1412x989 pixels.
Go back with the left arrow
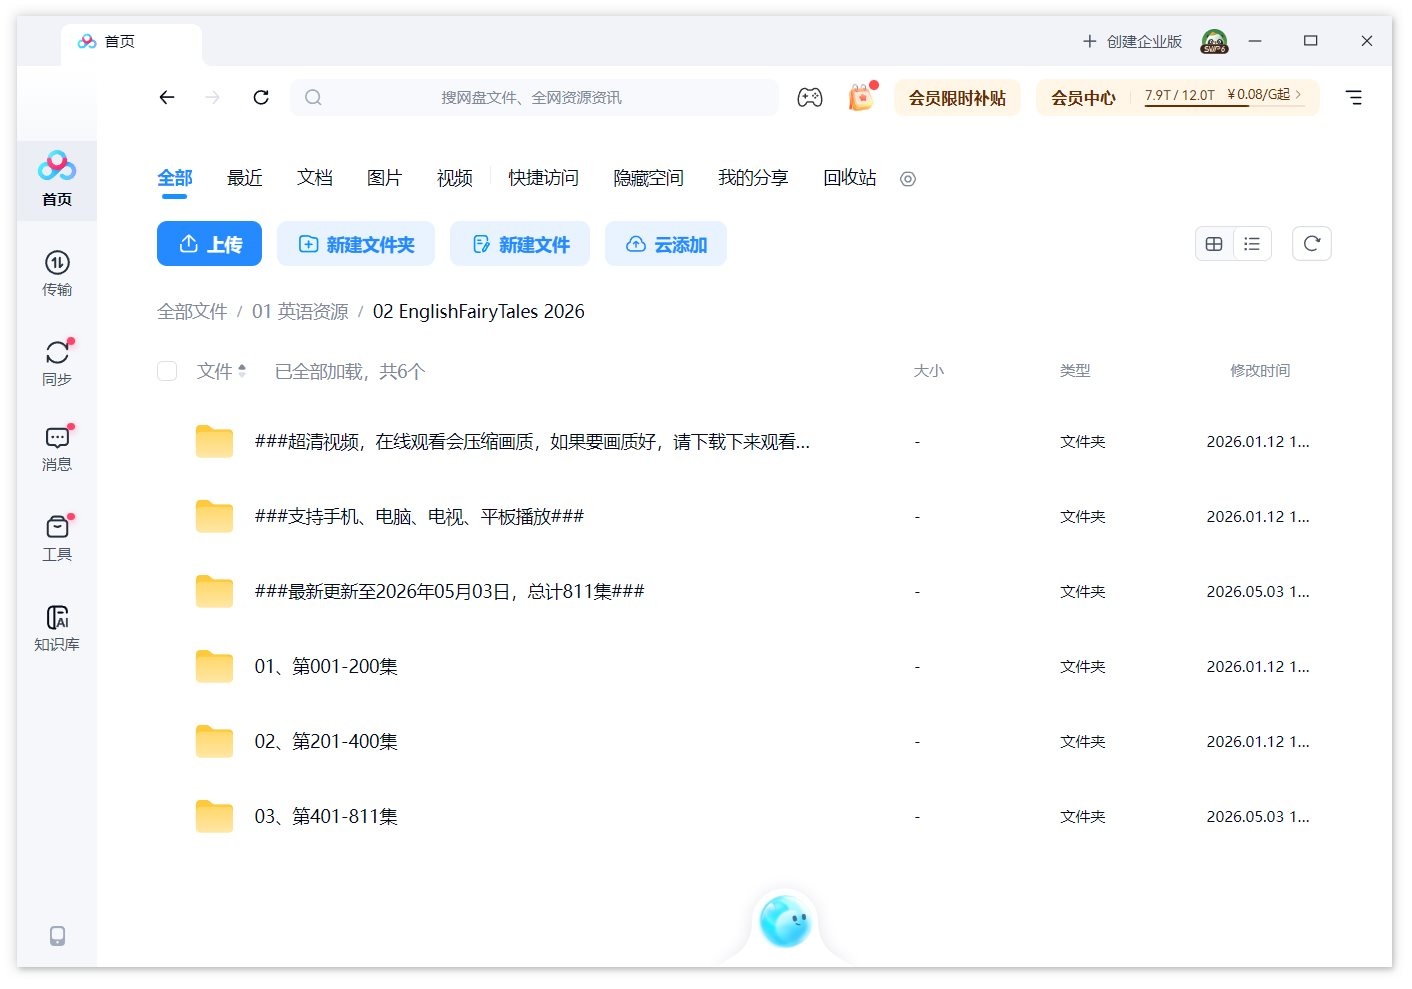[x=167, y=97]
